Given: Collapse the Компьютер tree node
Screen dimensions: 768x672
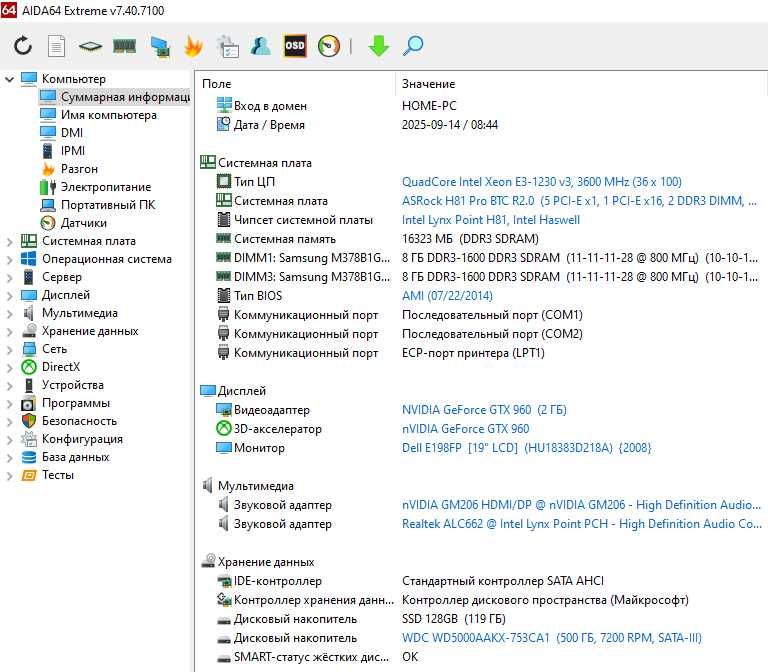Looking at the screenshot, I should [9, 79].
